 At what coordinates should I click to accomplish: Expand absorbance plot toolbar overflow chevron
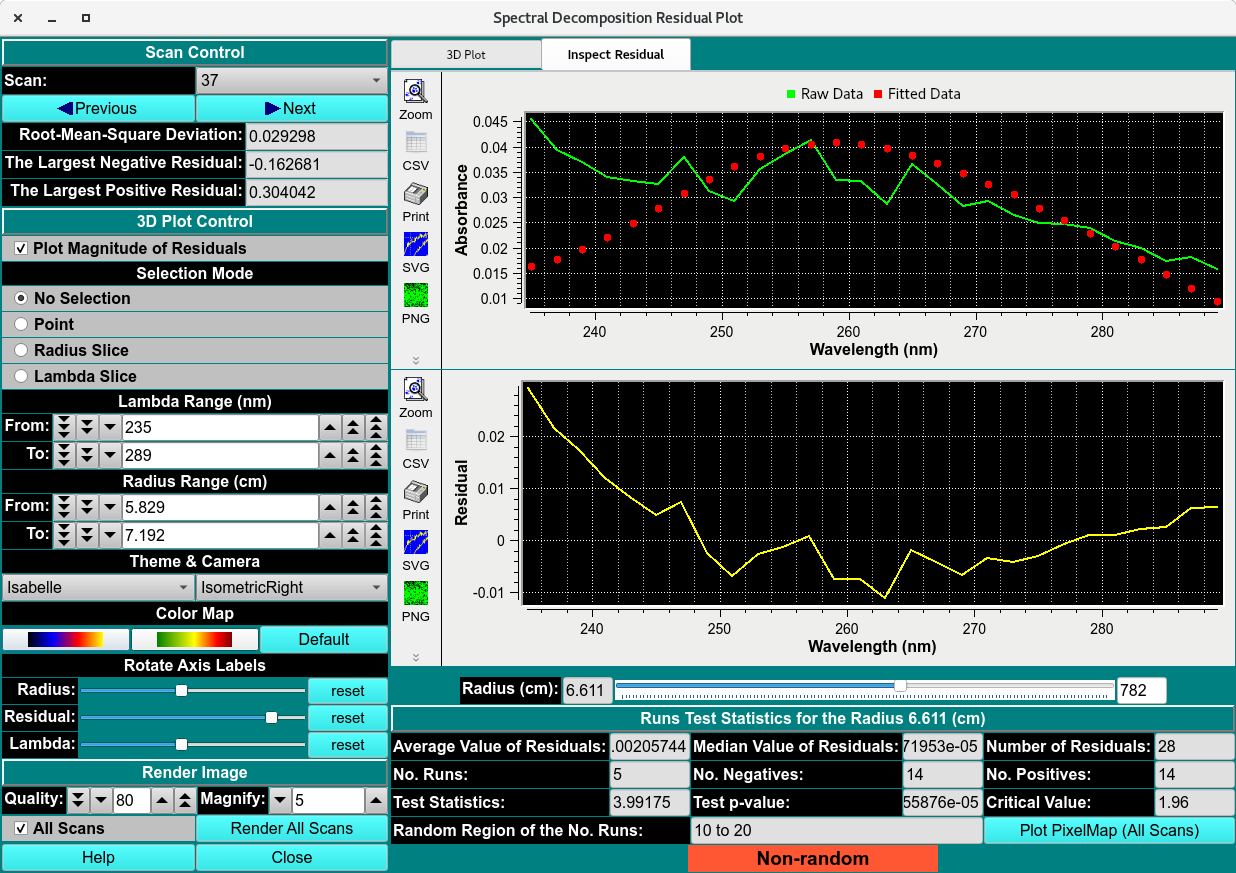tap(416, 360)
